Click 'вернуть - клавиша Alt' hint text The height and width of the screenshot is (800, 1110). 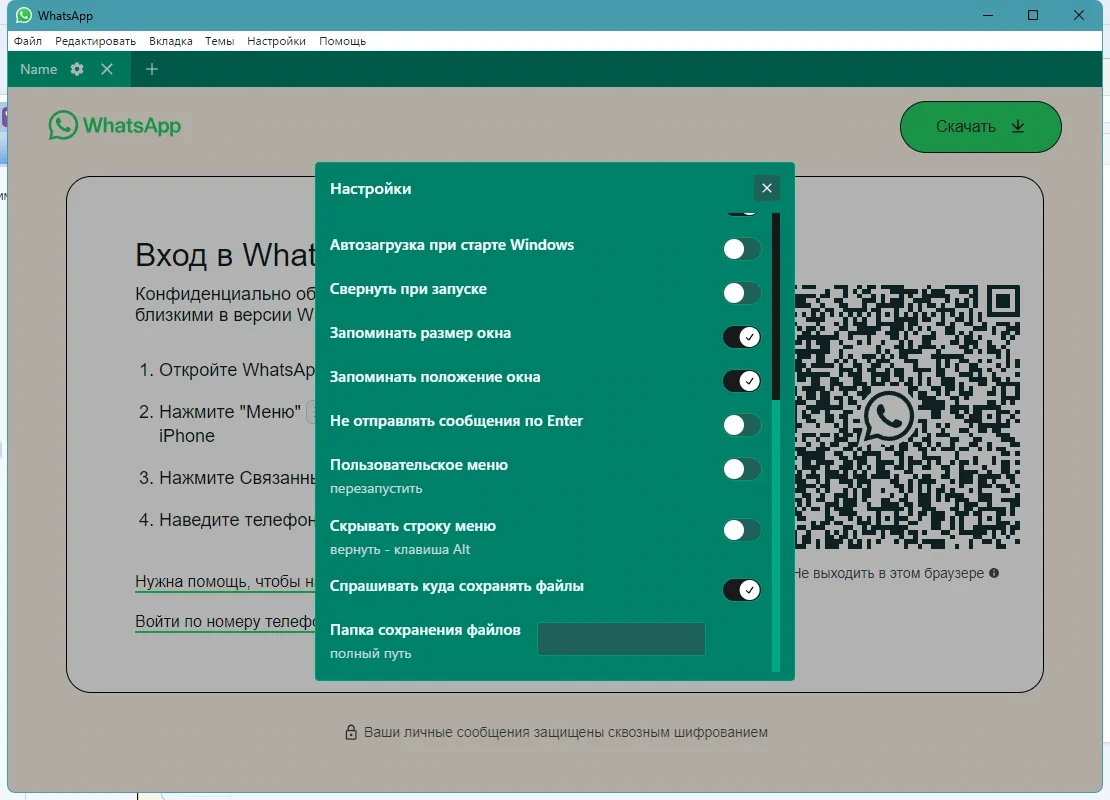400,549
